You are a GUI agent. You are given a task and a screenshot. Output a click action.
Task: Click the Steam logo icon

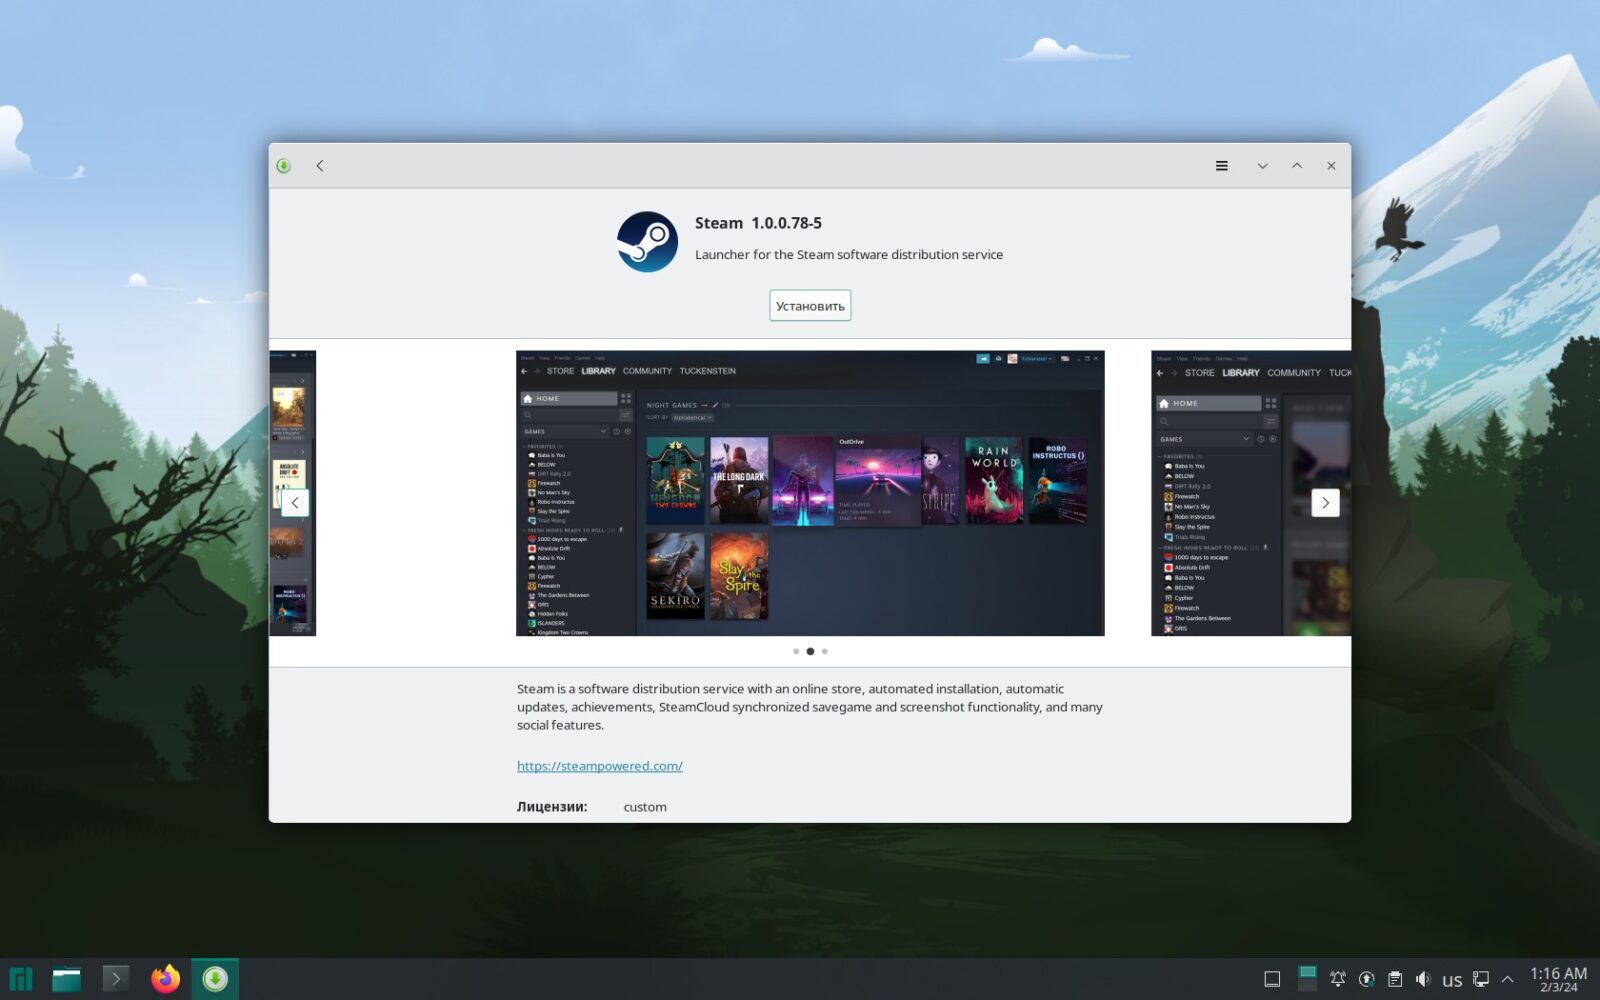tap(647, 241)
